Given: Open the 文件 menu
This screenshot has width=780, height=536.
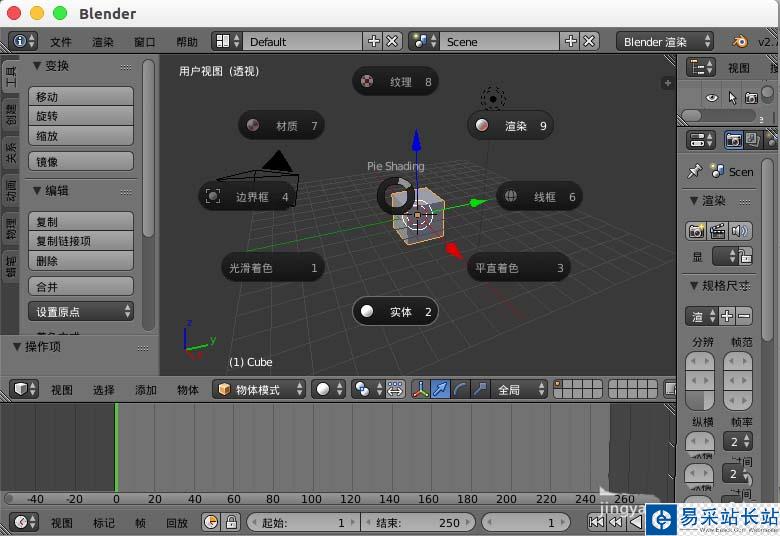Looking at the screenshot, I should pyautogui.click(x=61, y=42).
